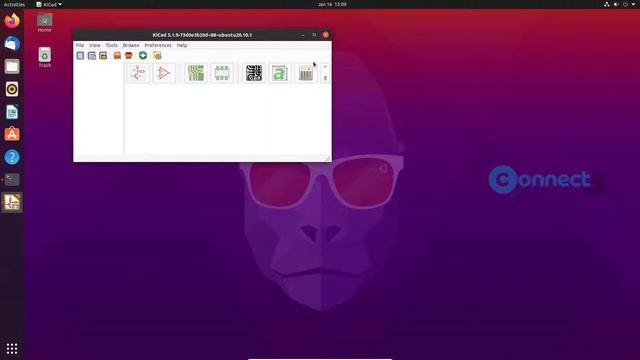Open Files manager in the dock
This screenshot has height=360, width=640.
click(12, 66)
